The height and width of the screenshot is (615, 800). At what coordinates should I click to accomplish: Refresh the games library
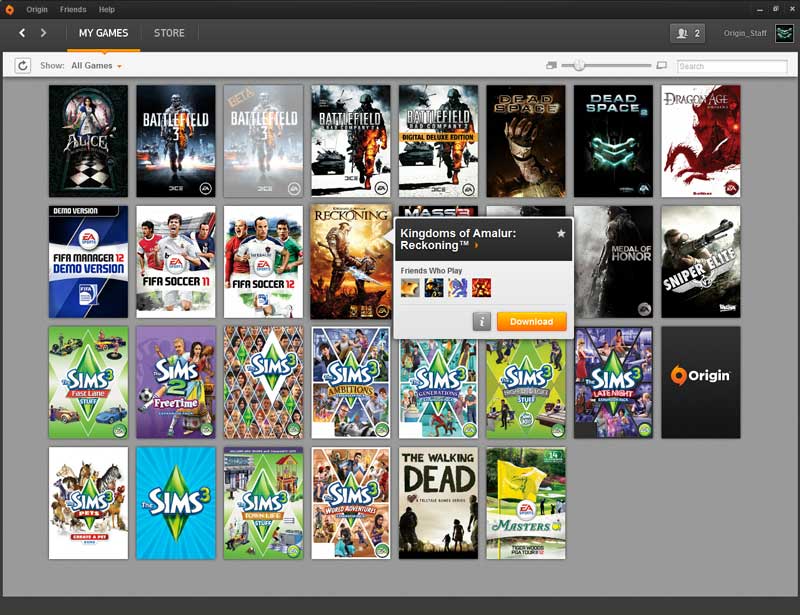(23, 66)
